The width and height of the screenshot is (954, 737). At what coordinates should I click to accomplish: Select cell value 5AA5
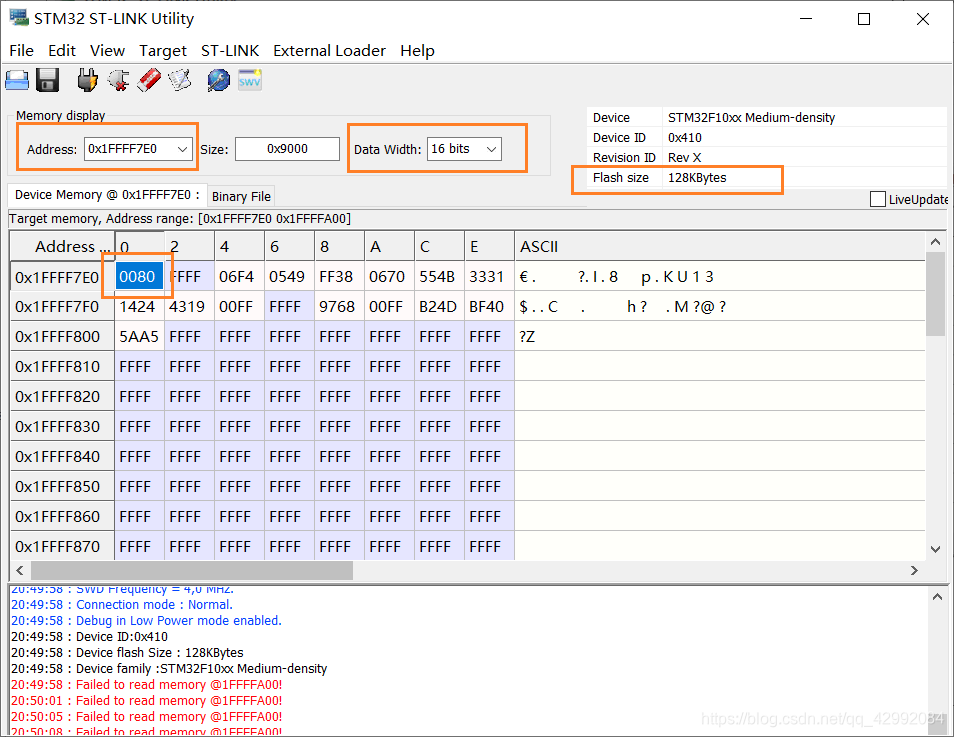pos(139,337)
